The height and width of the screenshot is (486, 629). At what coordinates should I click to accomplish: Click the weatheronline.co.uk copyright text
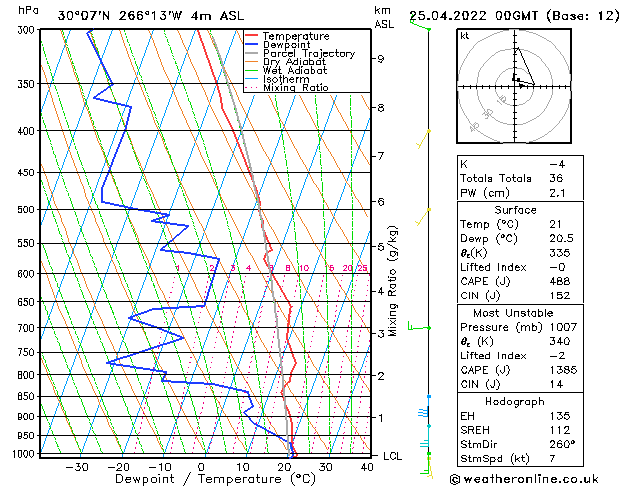pyautogui.click(x=524, y=479)
